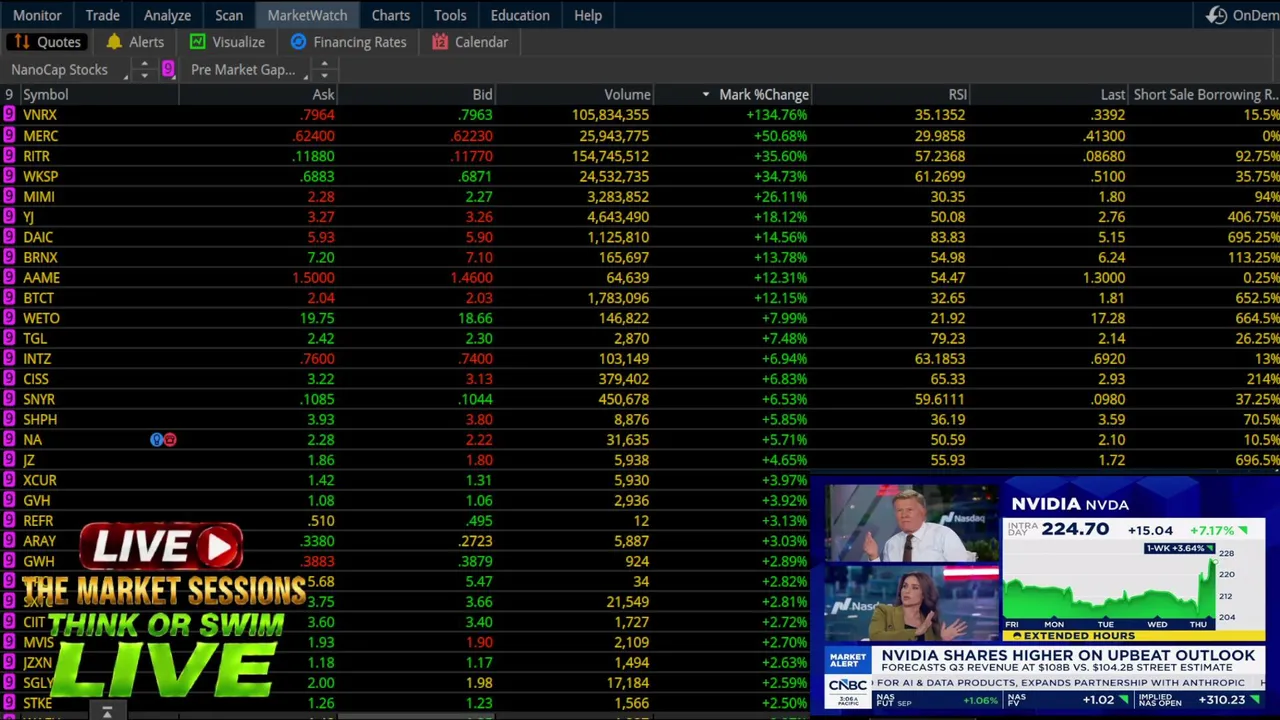Click the color link icon beside CISS
The width and height of the screenshot is (1280, 720).
point(9,379)
